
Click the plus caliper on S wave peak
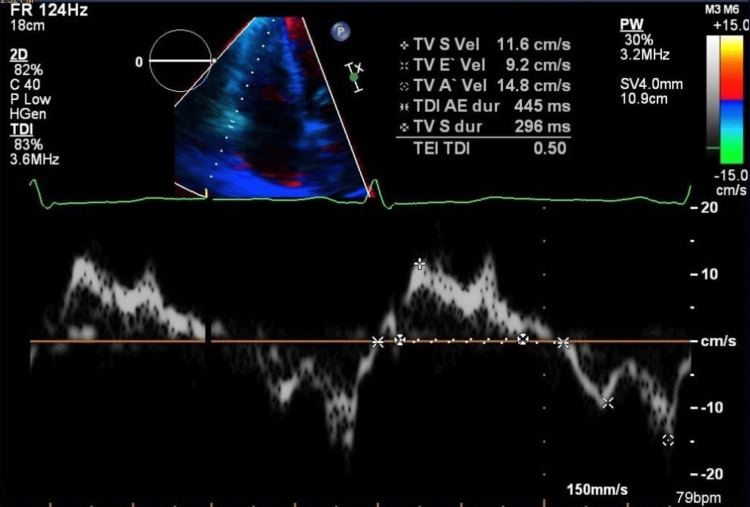(x=419, y=264)
